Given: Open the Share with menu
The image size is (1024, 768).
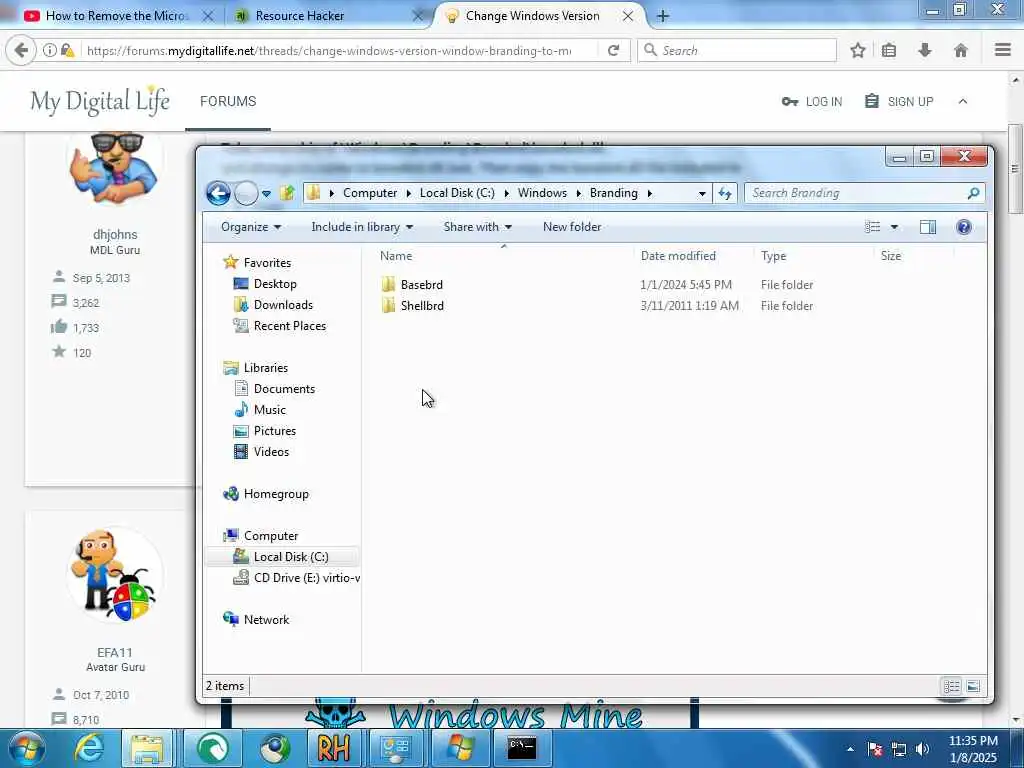Looking at the screenshot, I should 477,227.
